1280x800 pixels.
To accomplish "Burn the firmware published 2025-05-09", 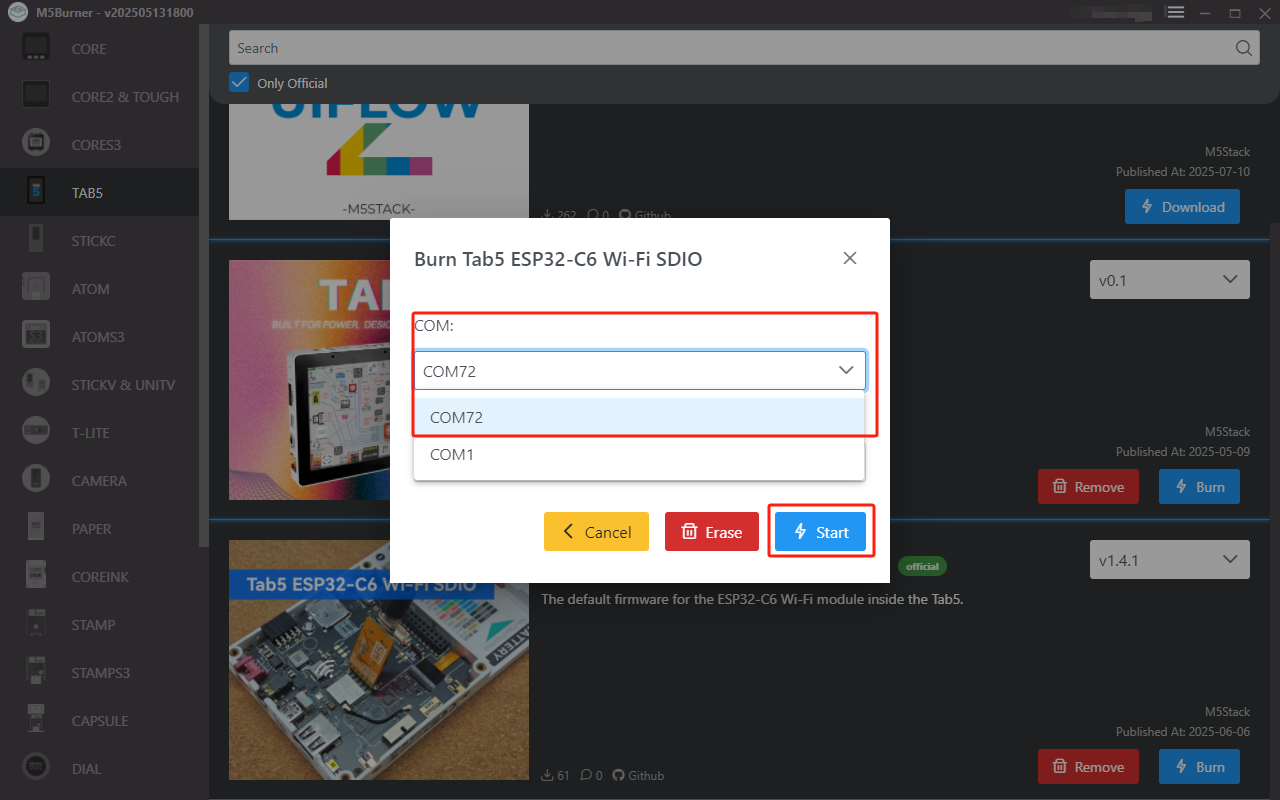I will point(1199,487).
